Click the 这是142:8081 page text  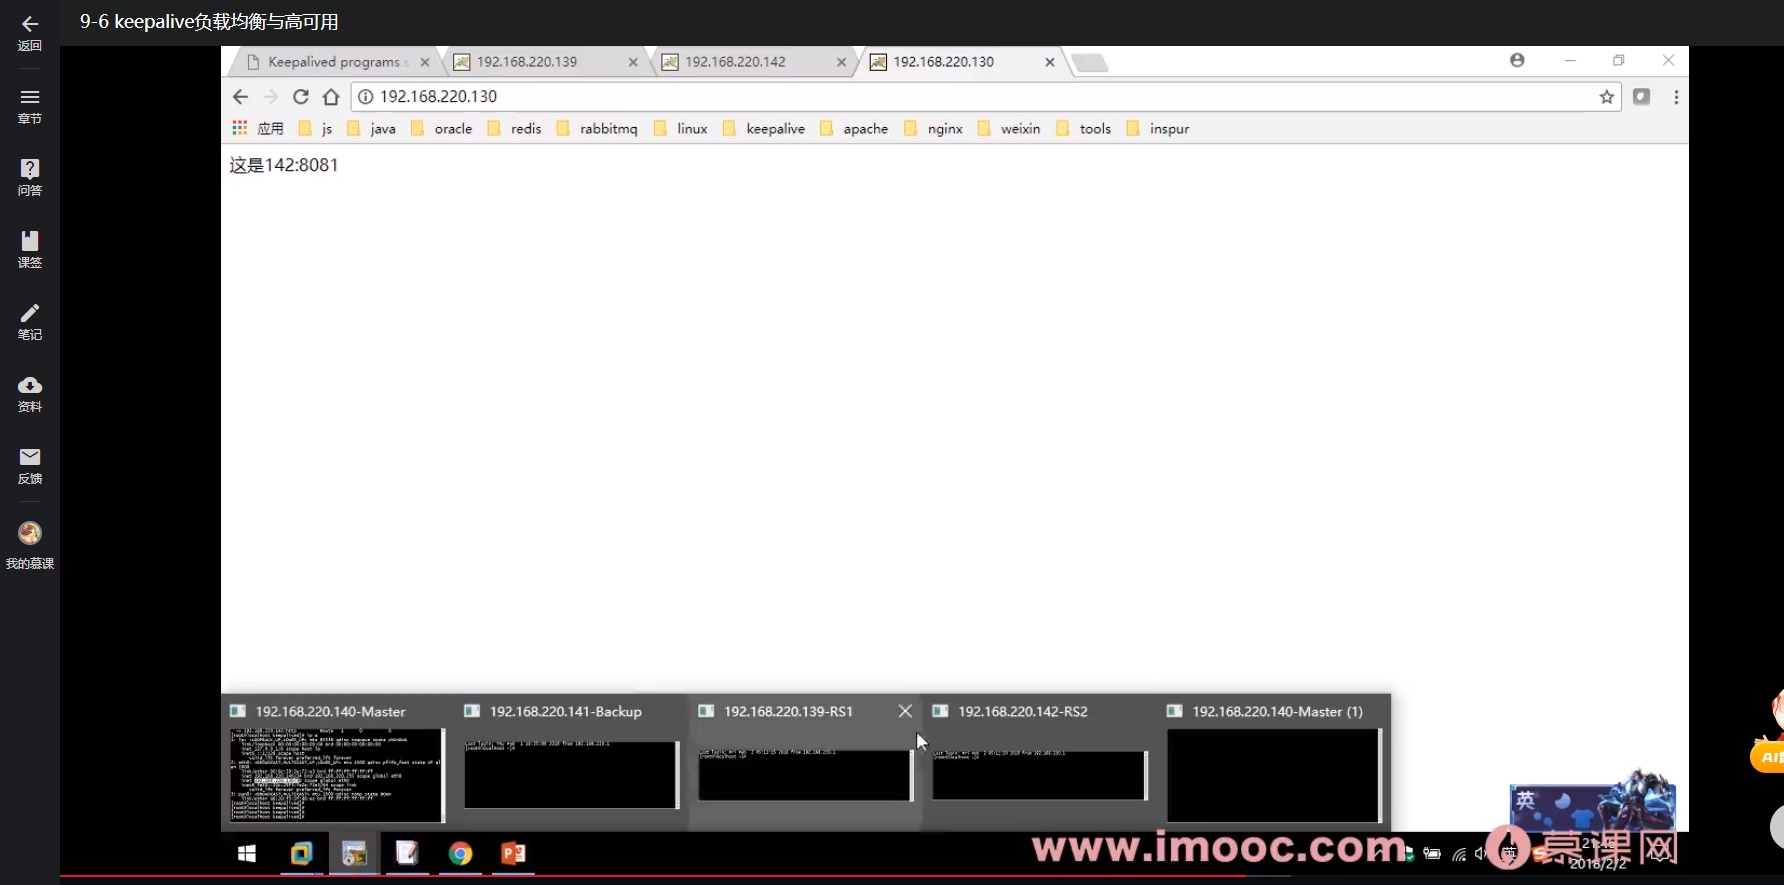tap(284, 165)
